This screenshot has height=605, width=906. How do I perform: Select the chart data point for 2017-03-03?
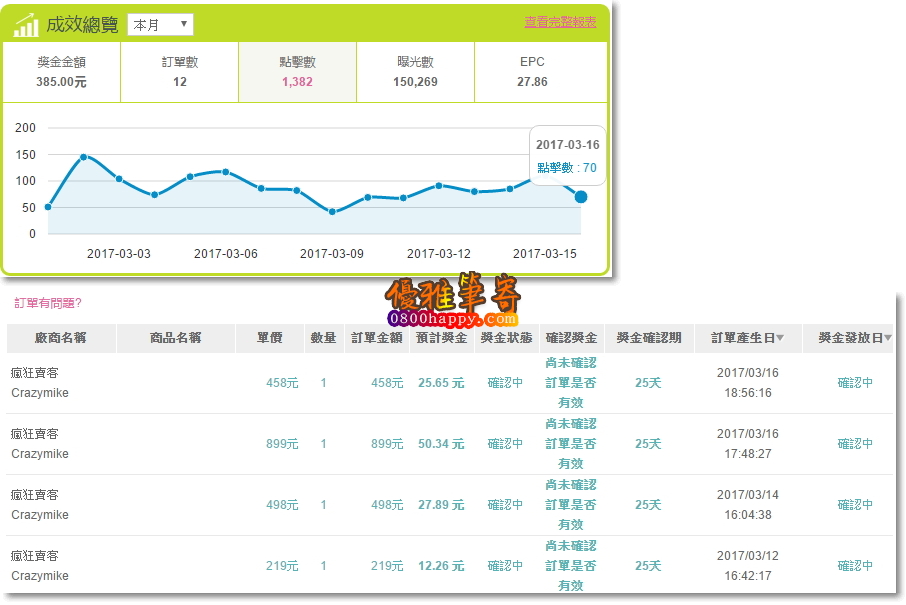pyautogui.click(x=119, y=179)
